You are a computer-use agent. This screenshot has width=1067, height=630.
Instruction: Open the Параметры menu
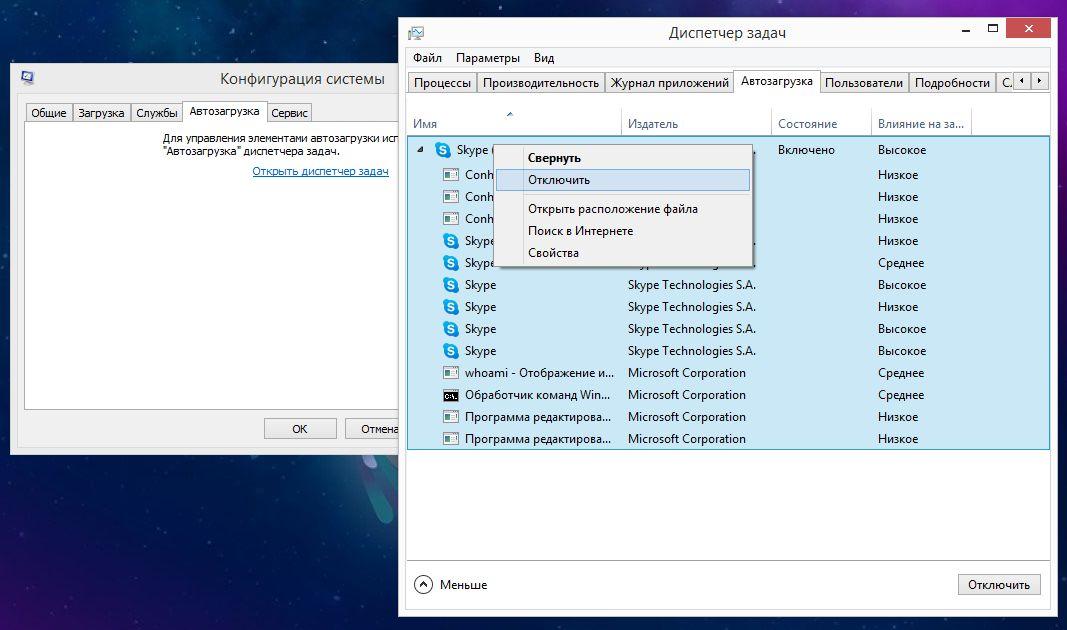coord(488,58)
